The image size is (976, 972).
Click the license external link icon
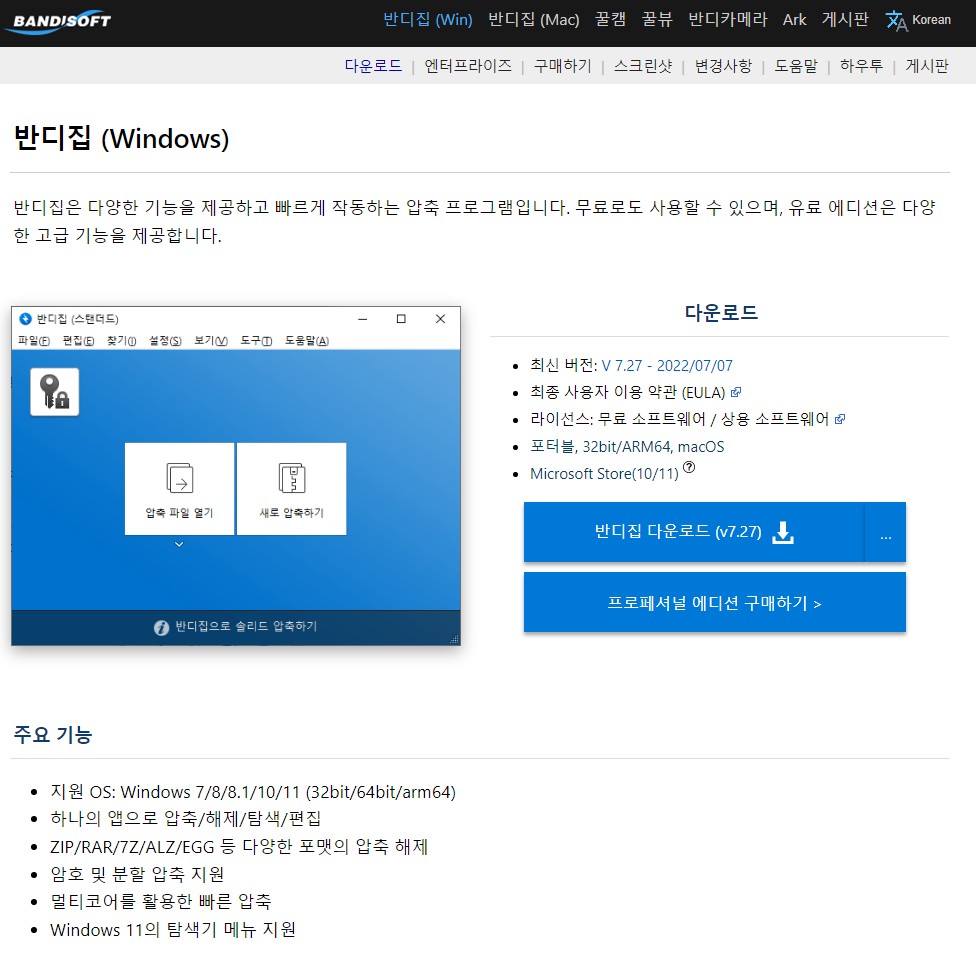click(x=840, y=419)
